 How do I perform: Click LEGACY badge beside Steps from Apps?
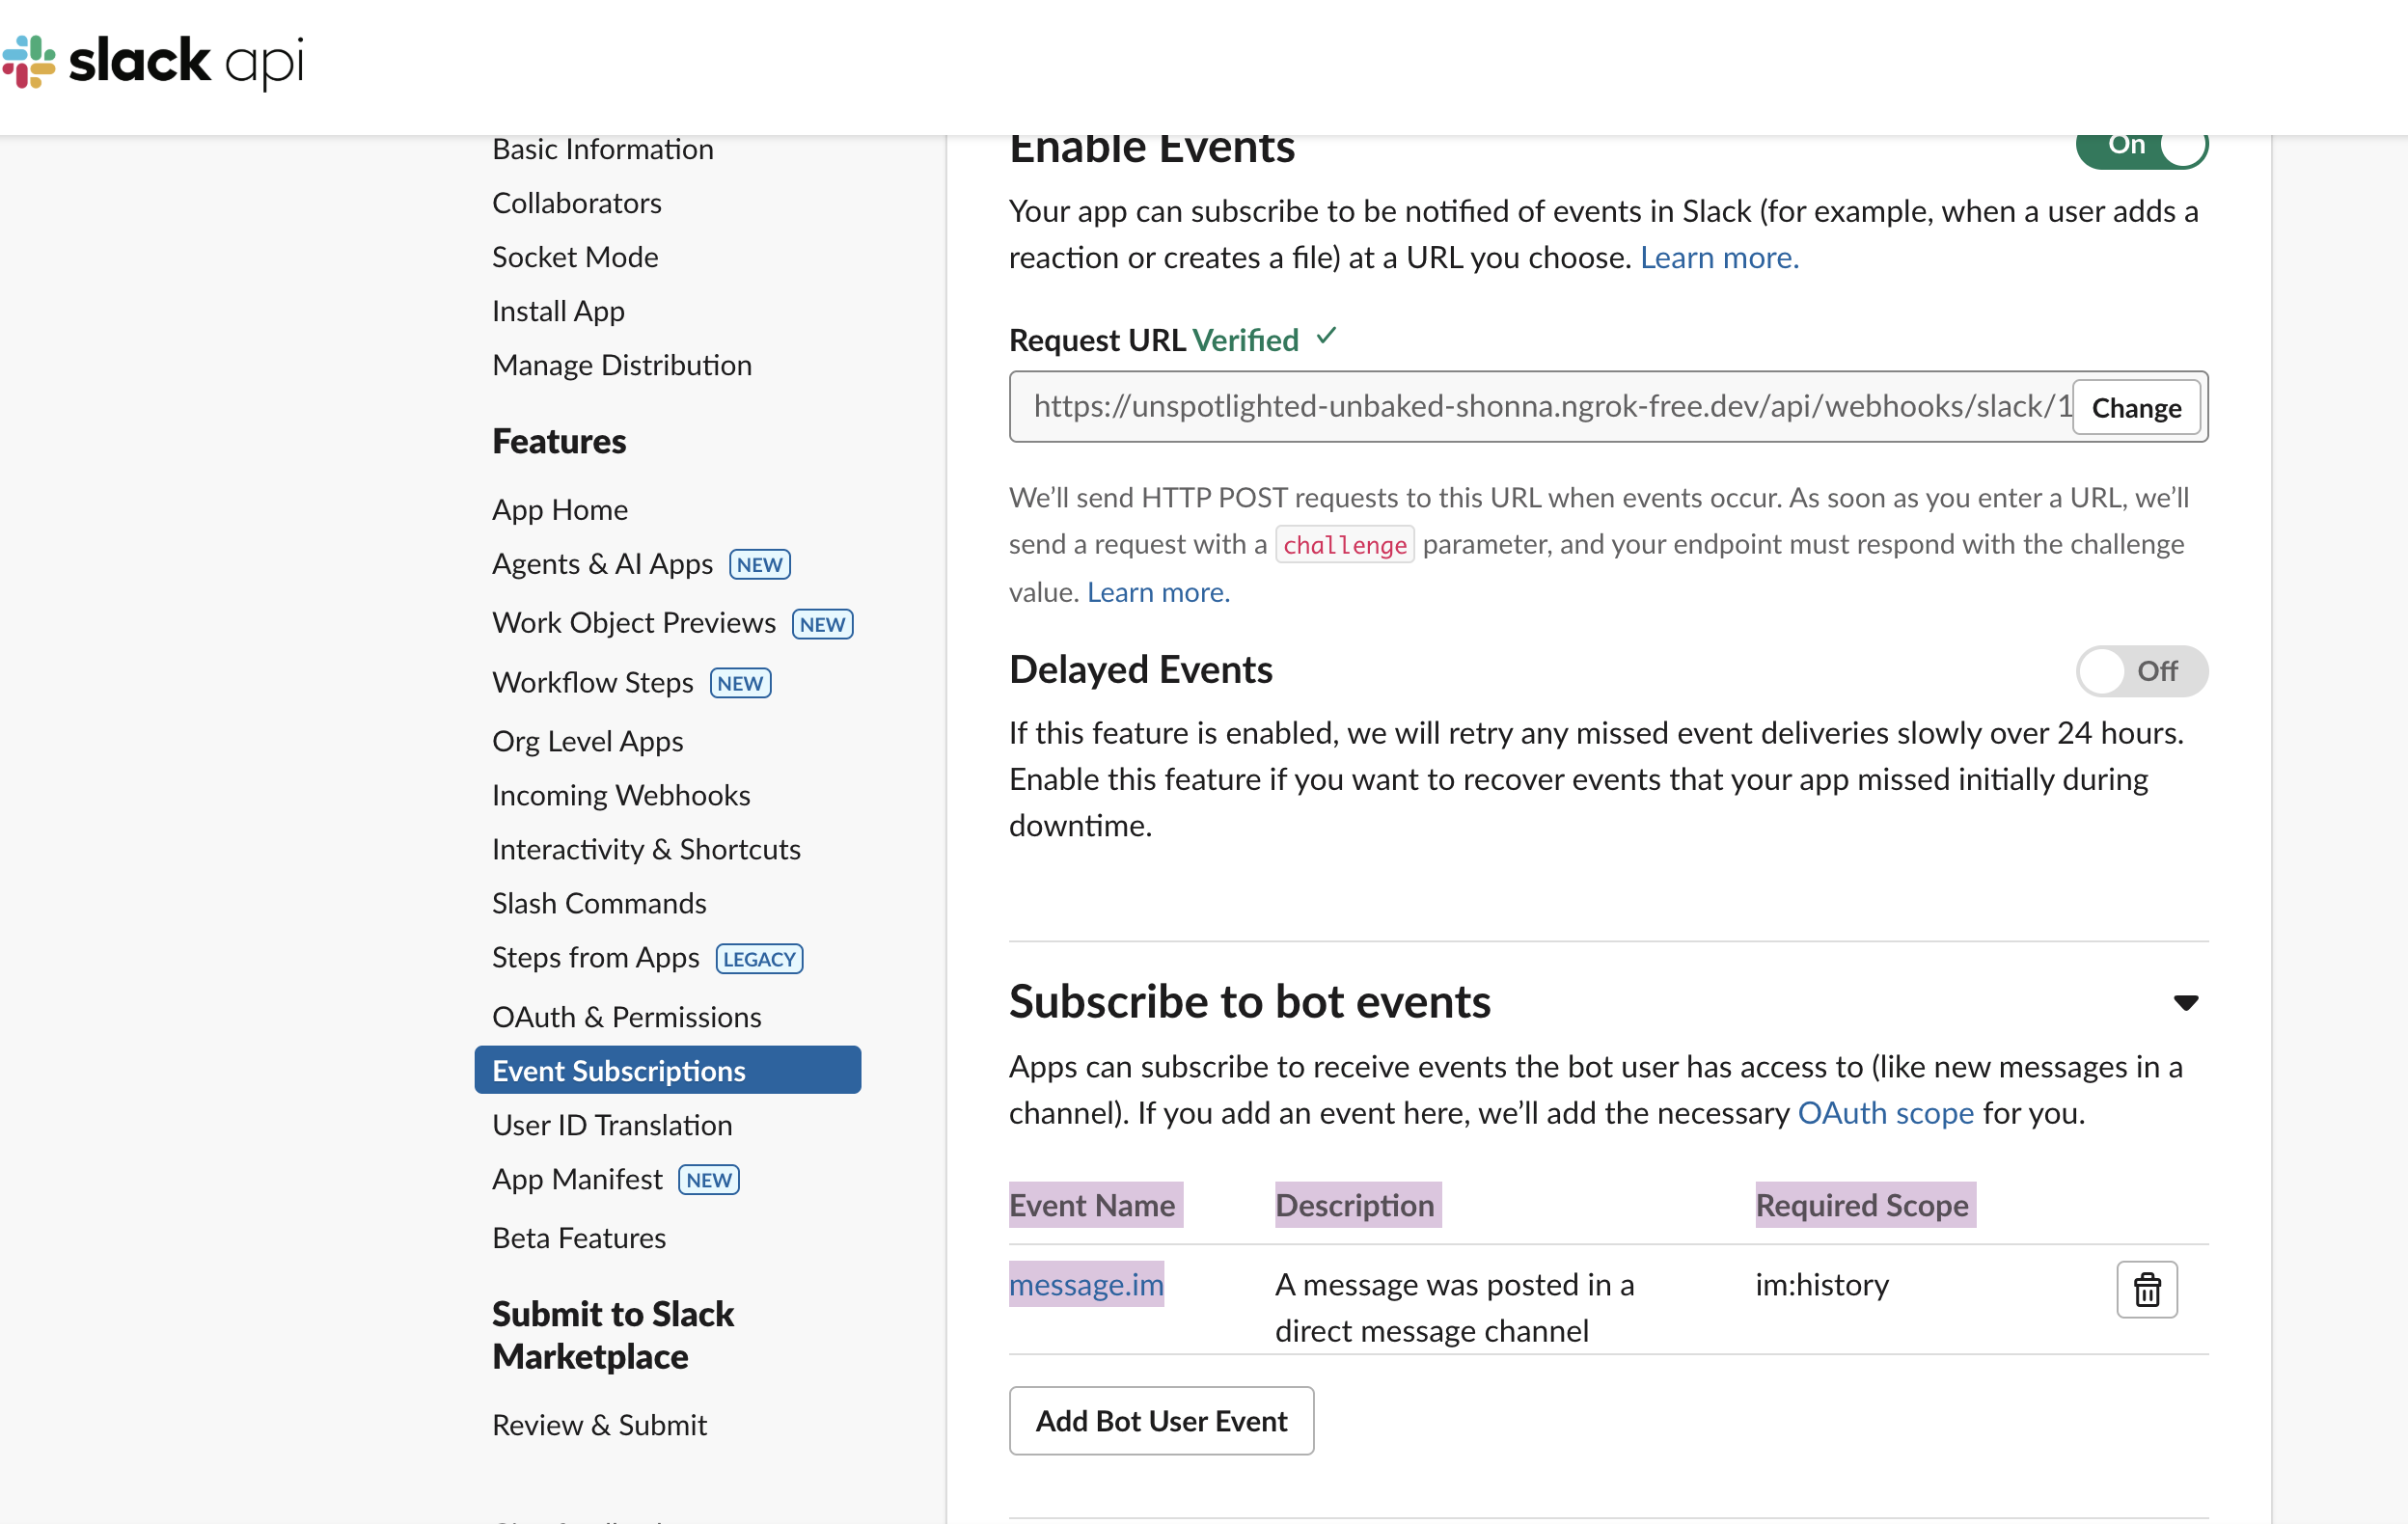tap(759, 959)
